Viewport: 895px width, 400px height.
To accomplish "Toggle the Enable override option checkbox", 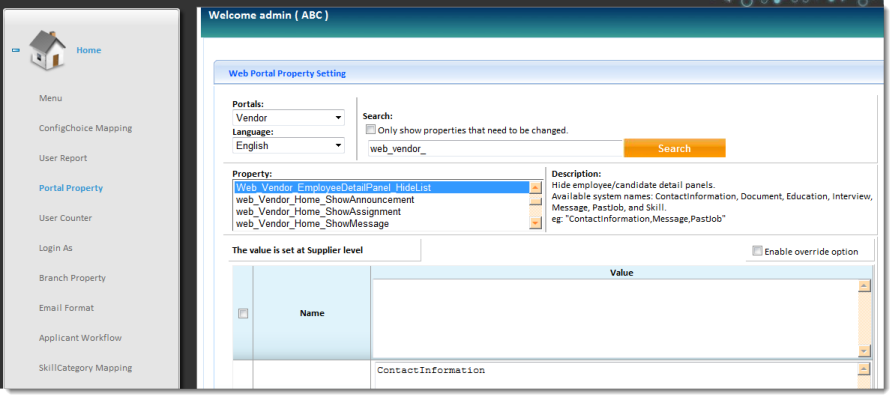I will [x=758, y=251].
